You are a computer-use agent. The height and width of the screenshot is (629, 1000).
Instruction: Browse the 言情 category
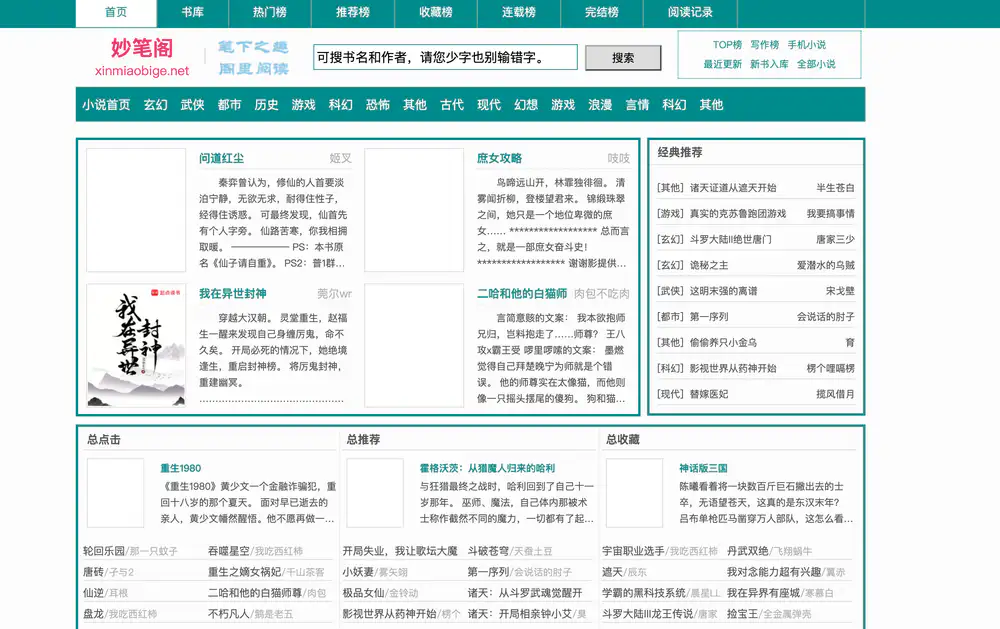pos(637,105)
